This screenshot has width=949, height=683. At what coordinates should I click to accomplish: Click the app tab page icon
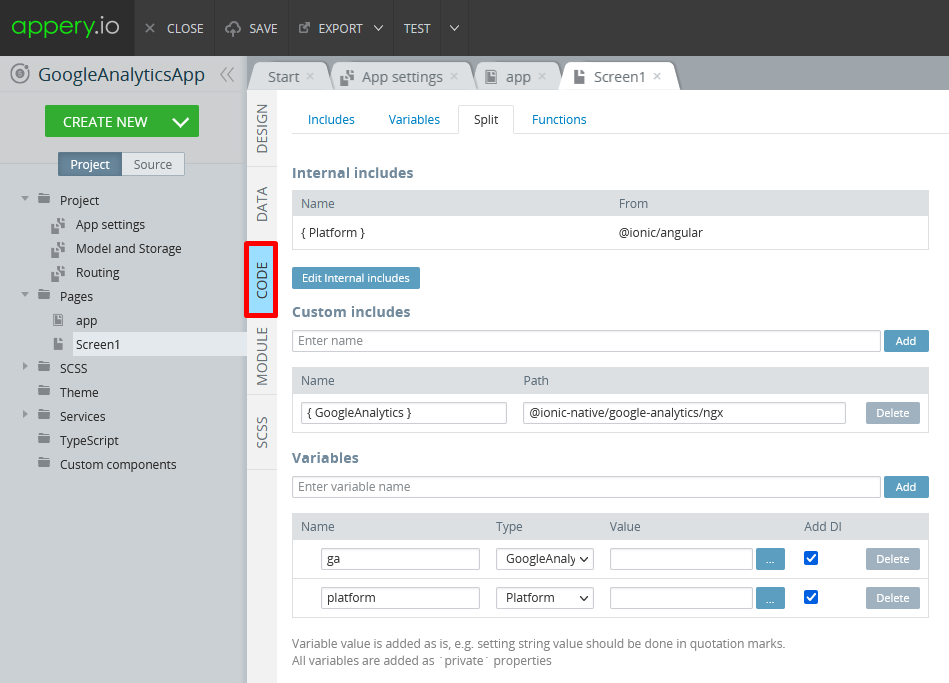coord(491,77)
